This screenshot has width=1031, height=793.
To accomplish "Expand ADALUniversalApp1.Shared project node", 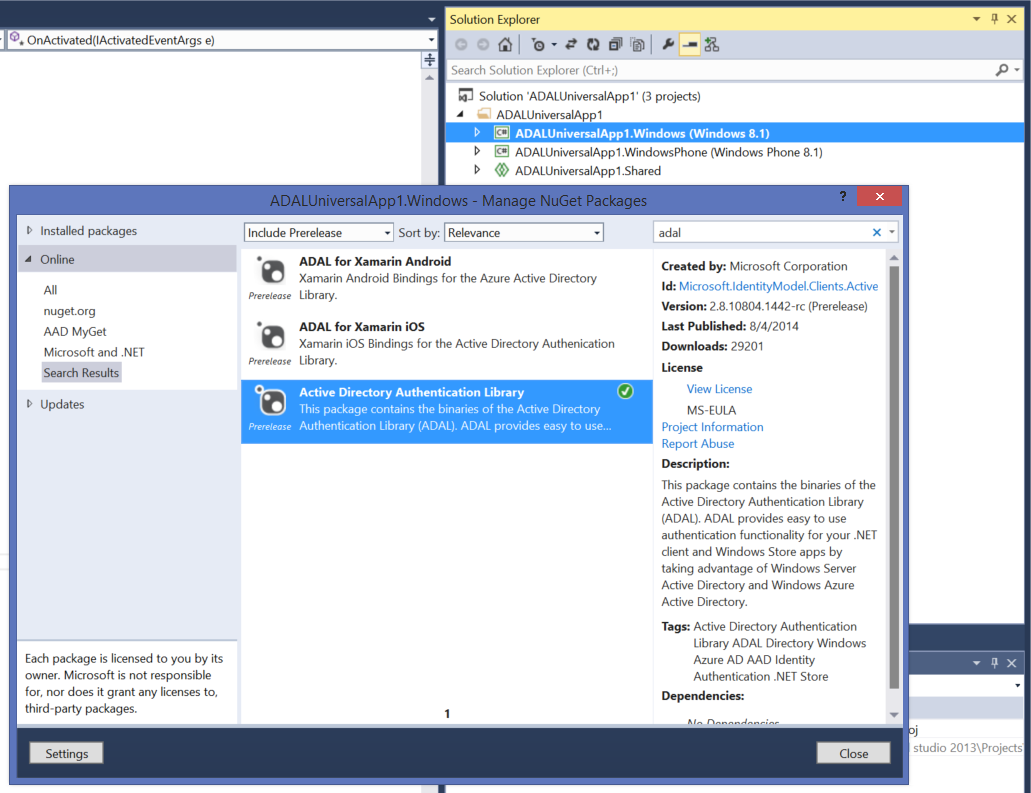I will click(x=477, y=170).
